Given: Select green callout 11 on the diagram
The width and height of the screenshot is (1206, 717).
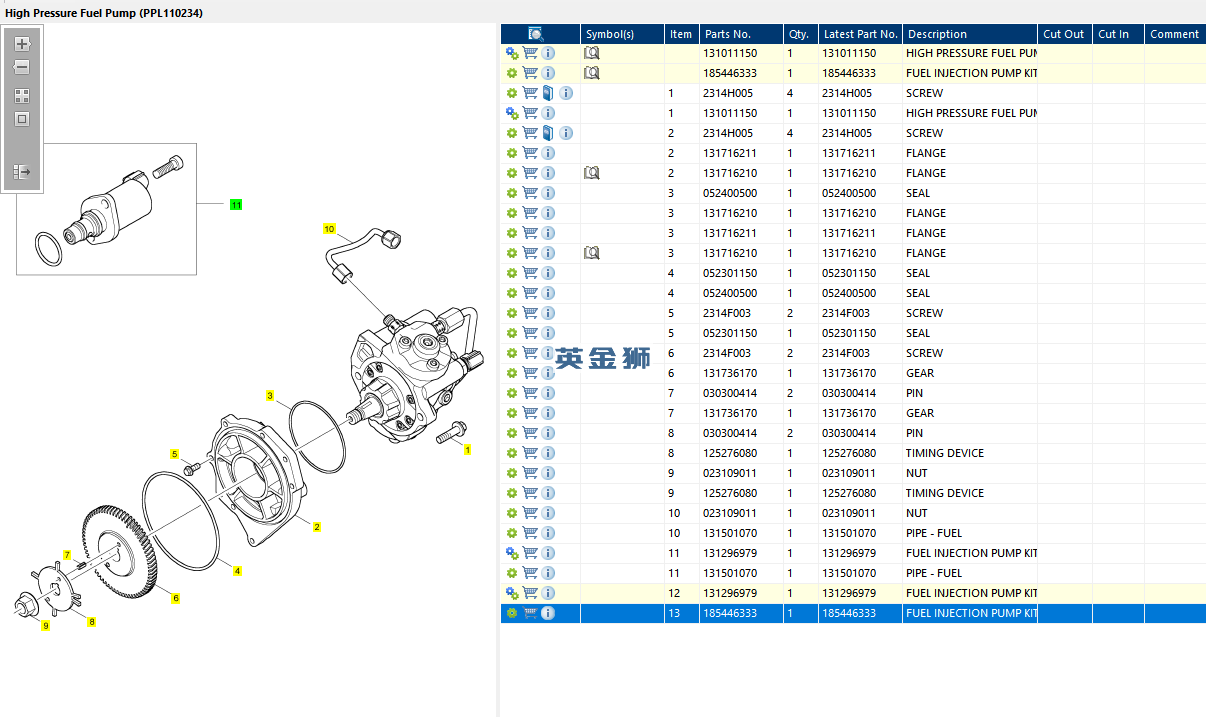Looking at the screenshot, I should (x=236, y=204).
